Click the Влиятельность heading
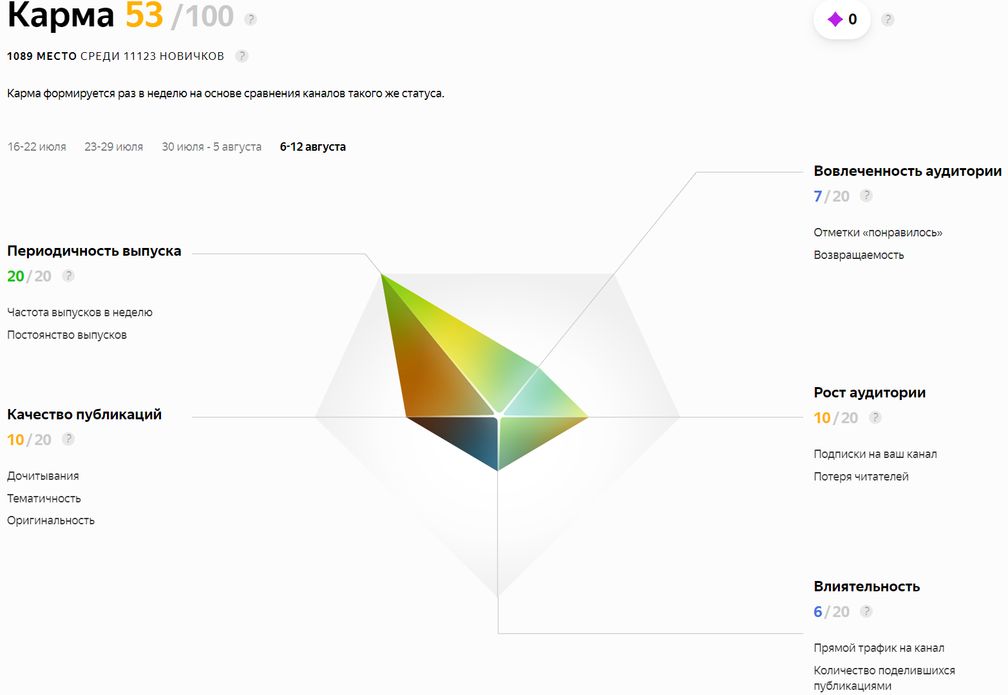The height and width of the screenshot is (695, 1008). point(866,586)
